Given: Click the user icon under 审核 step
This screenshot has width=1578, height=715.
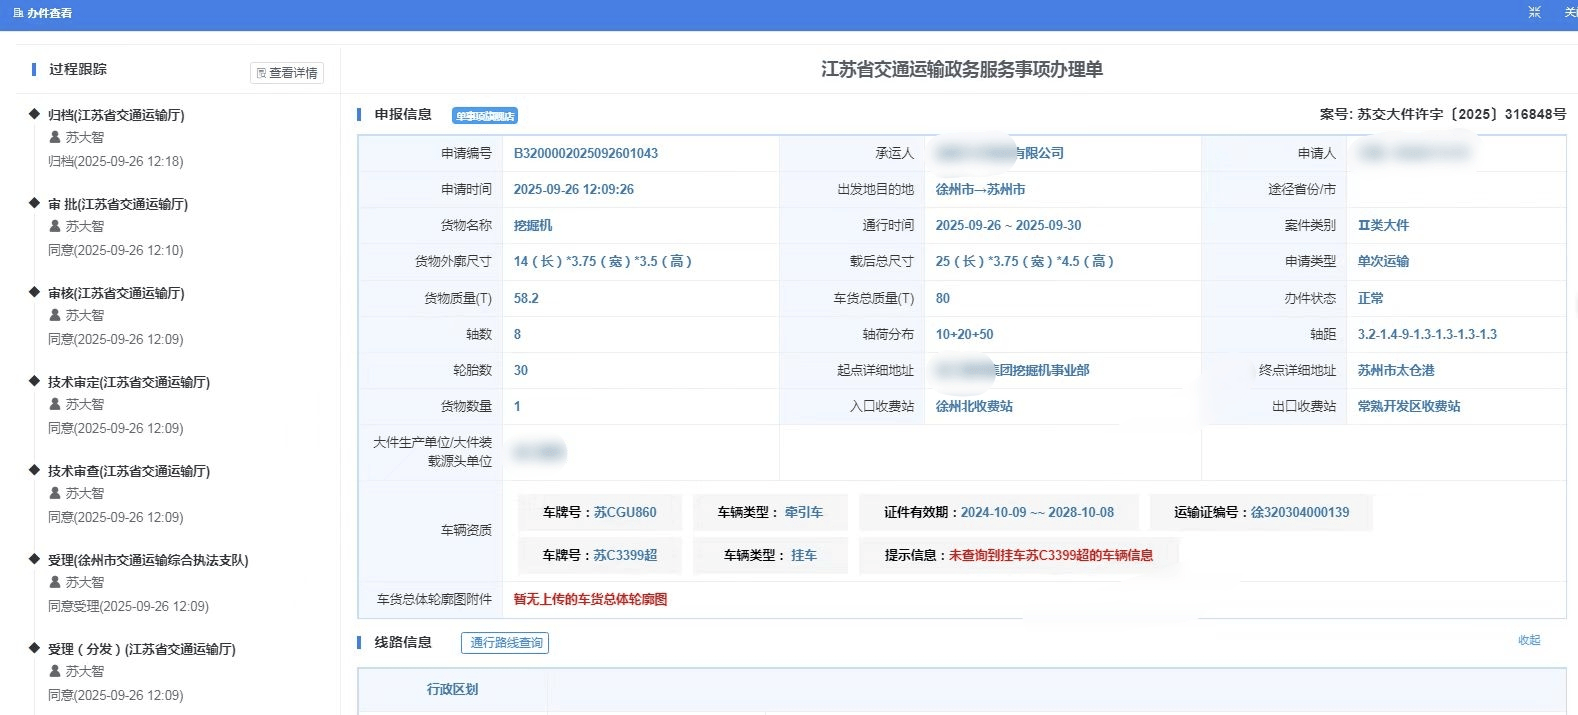Looking at the screenshot, I should click(55, 315).
